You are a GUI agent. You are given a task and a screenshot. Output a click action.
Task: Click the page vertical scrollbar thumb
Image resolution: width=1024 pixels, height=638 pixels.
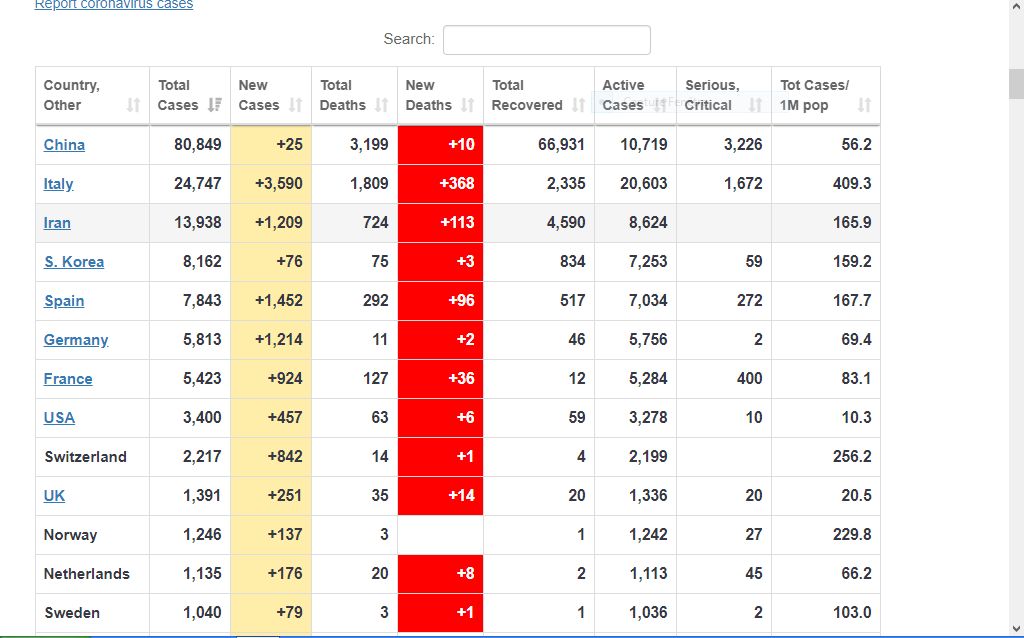pos(1016,82)
